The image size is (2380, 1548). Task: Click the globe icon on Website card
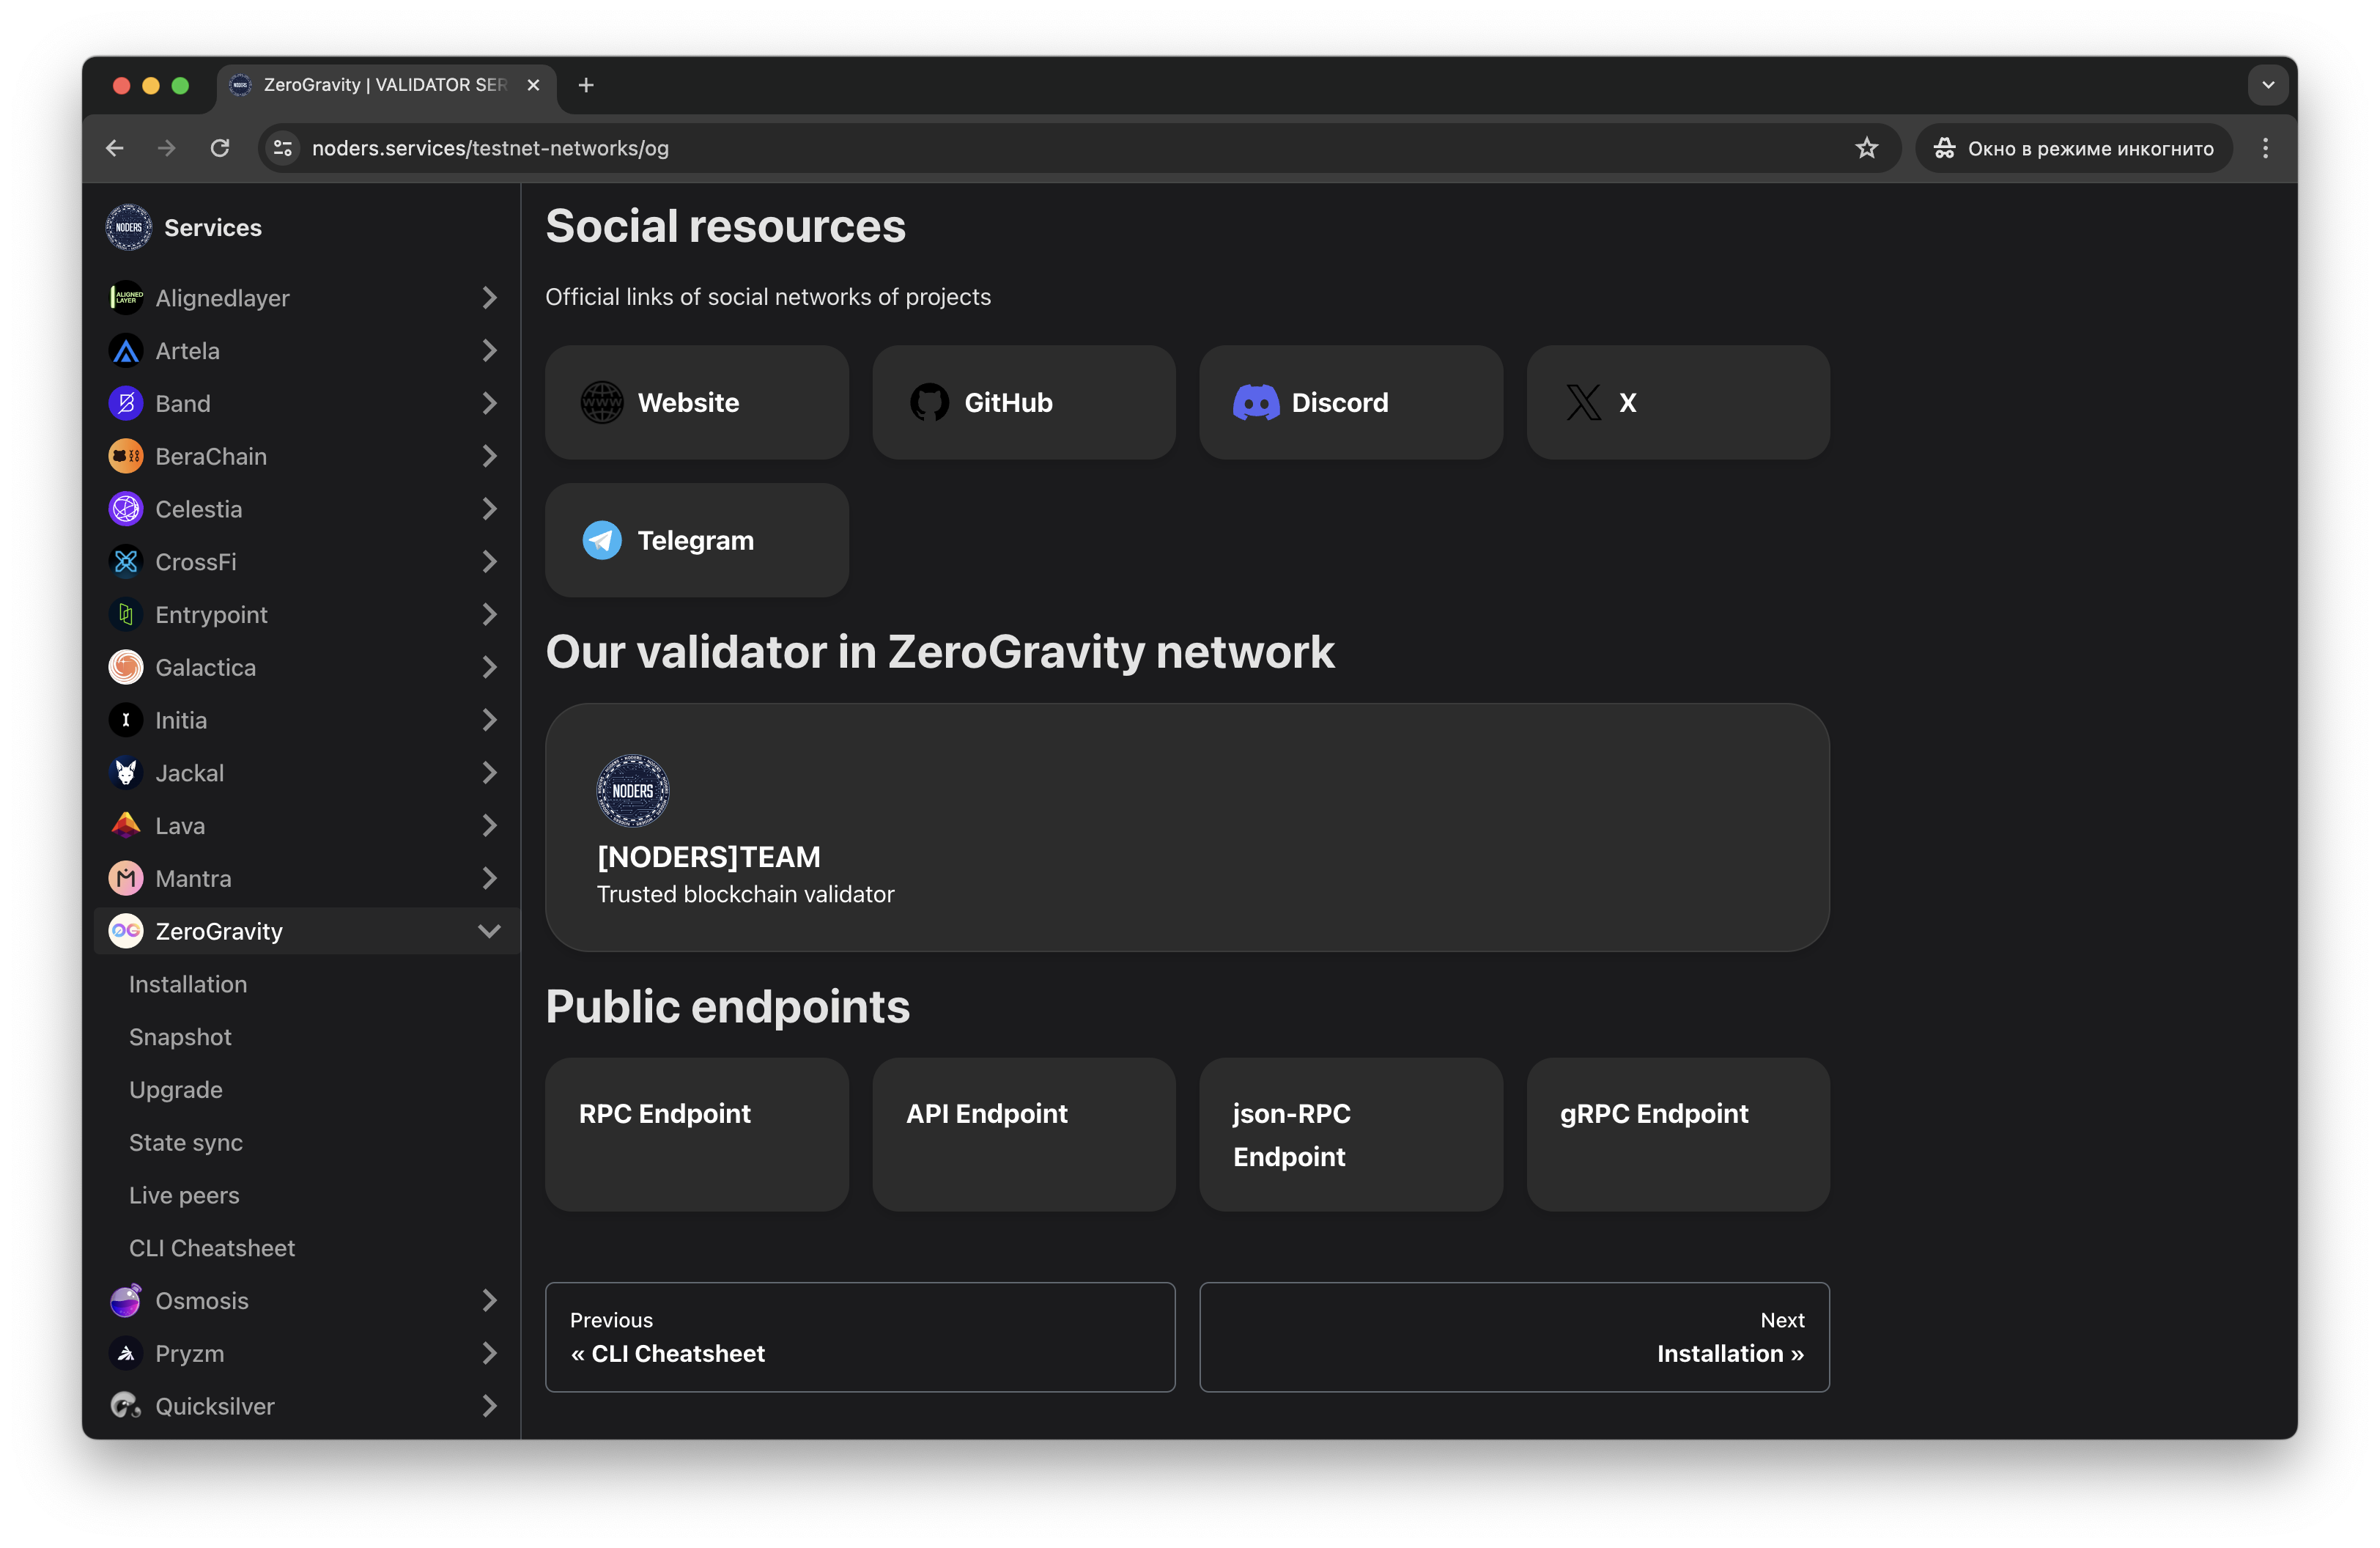(x=602, y=403)
